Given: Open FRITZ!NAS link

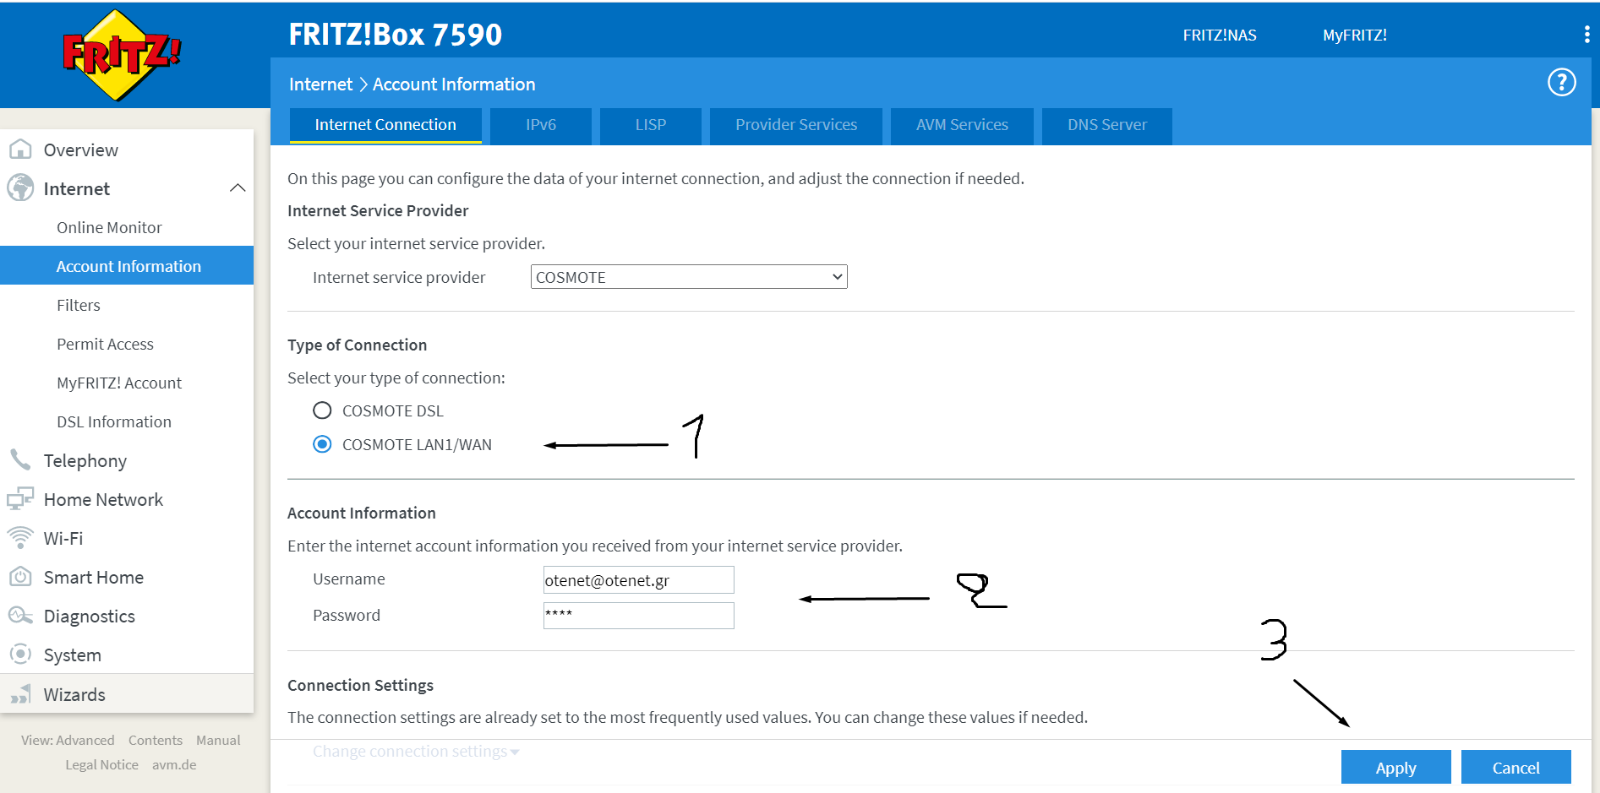Looking at the screenshot, I should pos(1219,35).
